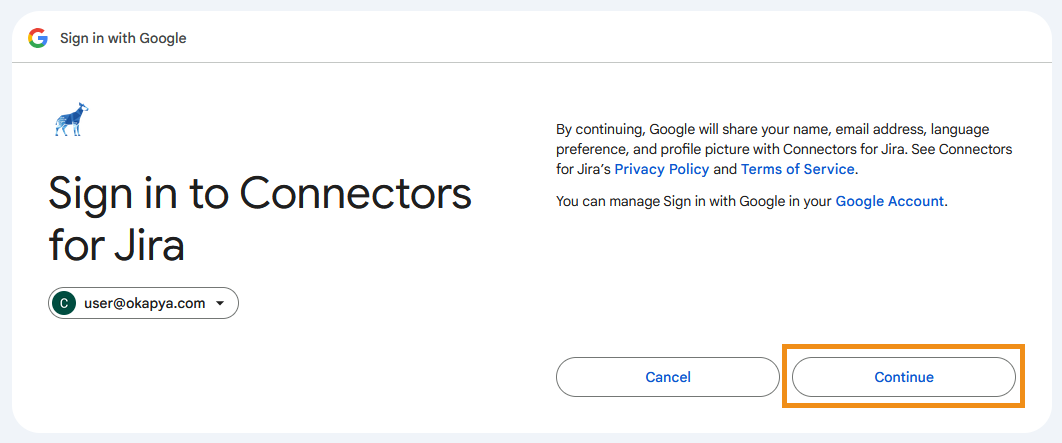
Task: Click the "Sign in with Google" header text
Action: click(123, 38)
